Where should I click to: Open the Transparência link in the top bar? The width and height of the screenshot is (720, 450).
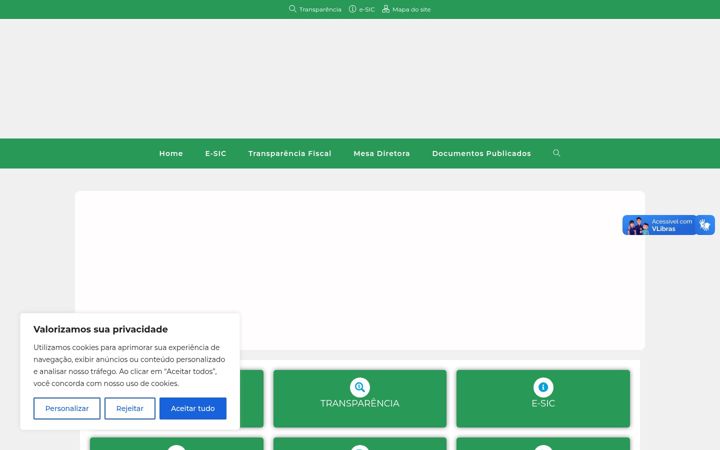point(320,9)
